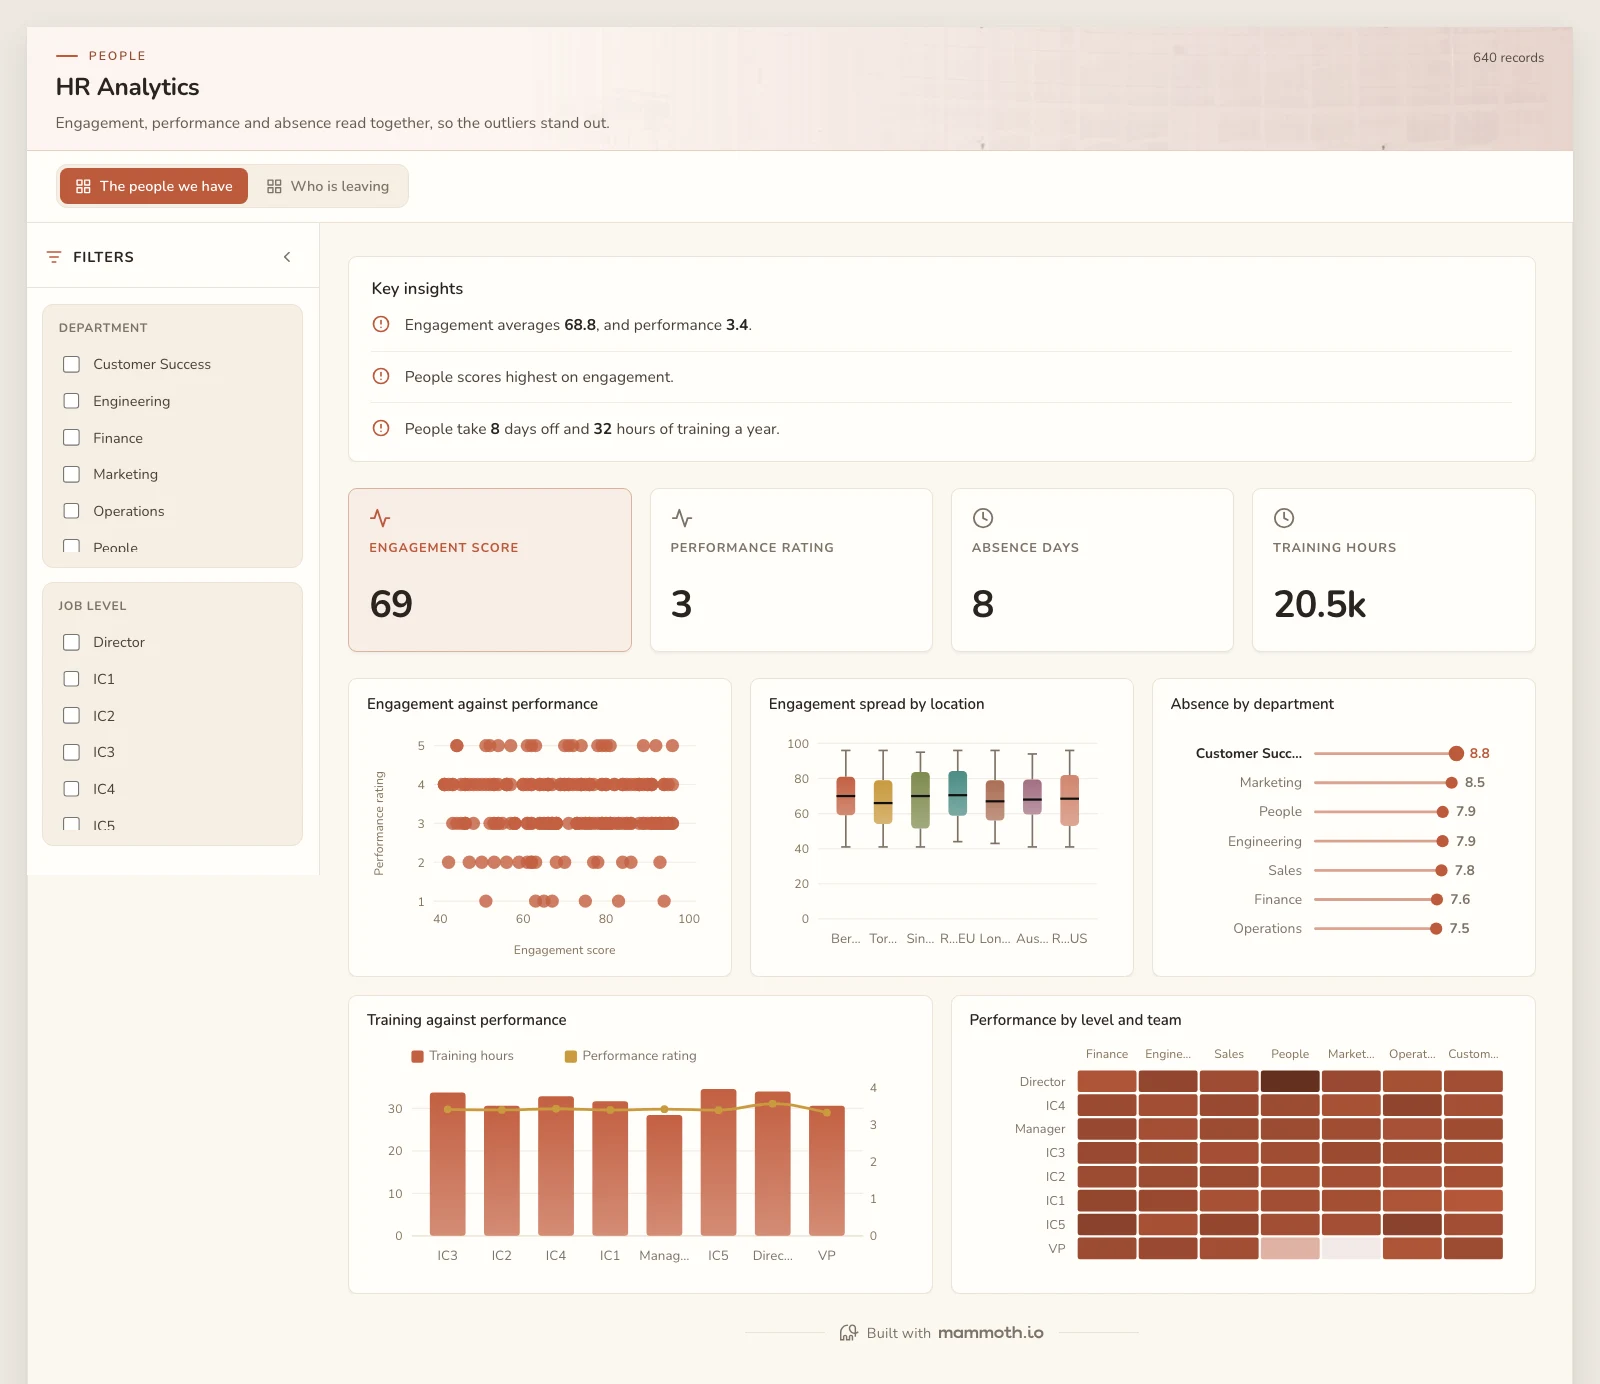Select the Marketing checkbox
The width and height of the screenshot is (1600, 1384).
coord(71,474)
